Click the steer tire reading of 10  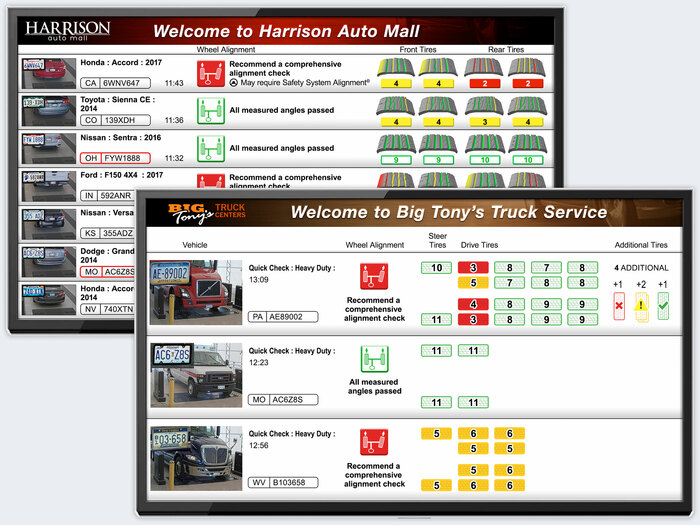[x=436, y=268]
